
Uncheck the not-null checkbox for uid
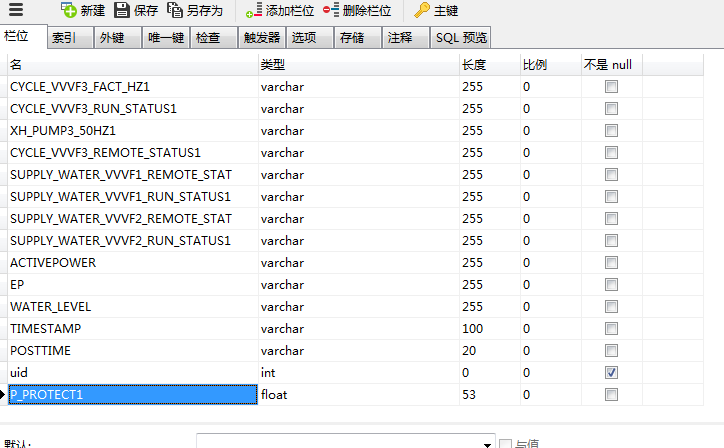tap(611, 373)
